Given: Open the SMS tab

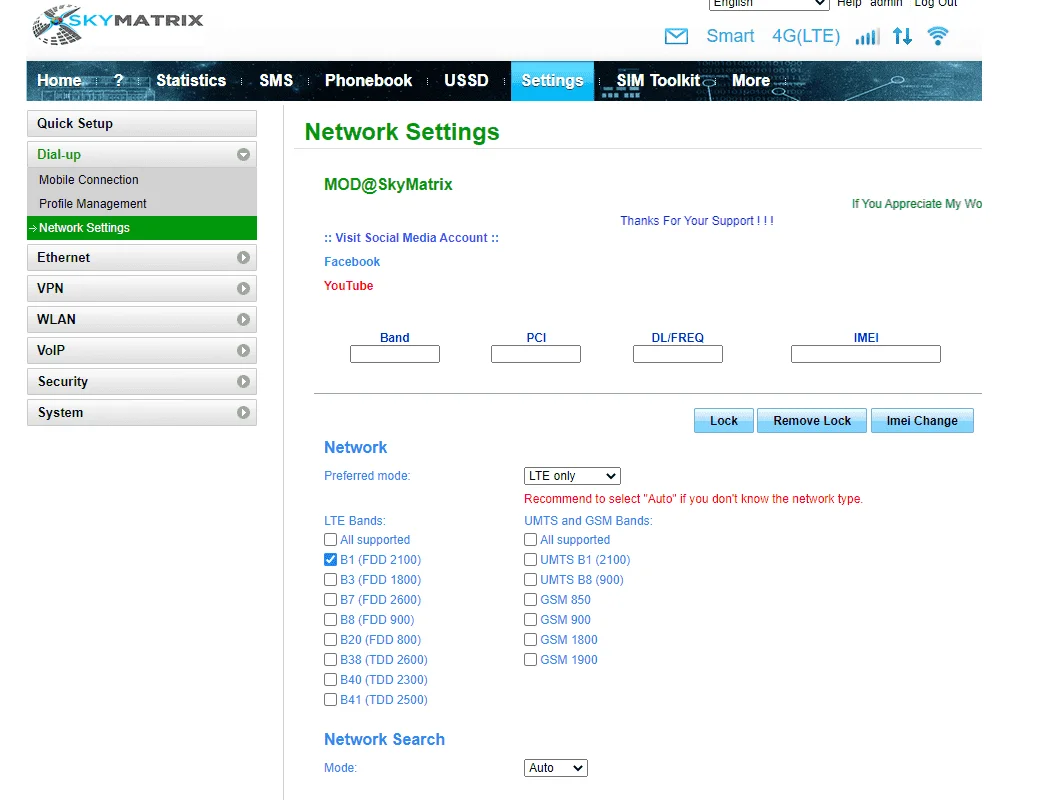Looking at the screenshot, I should (276, 81).
